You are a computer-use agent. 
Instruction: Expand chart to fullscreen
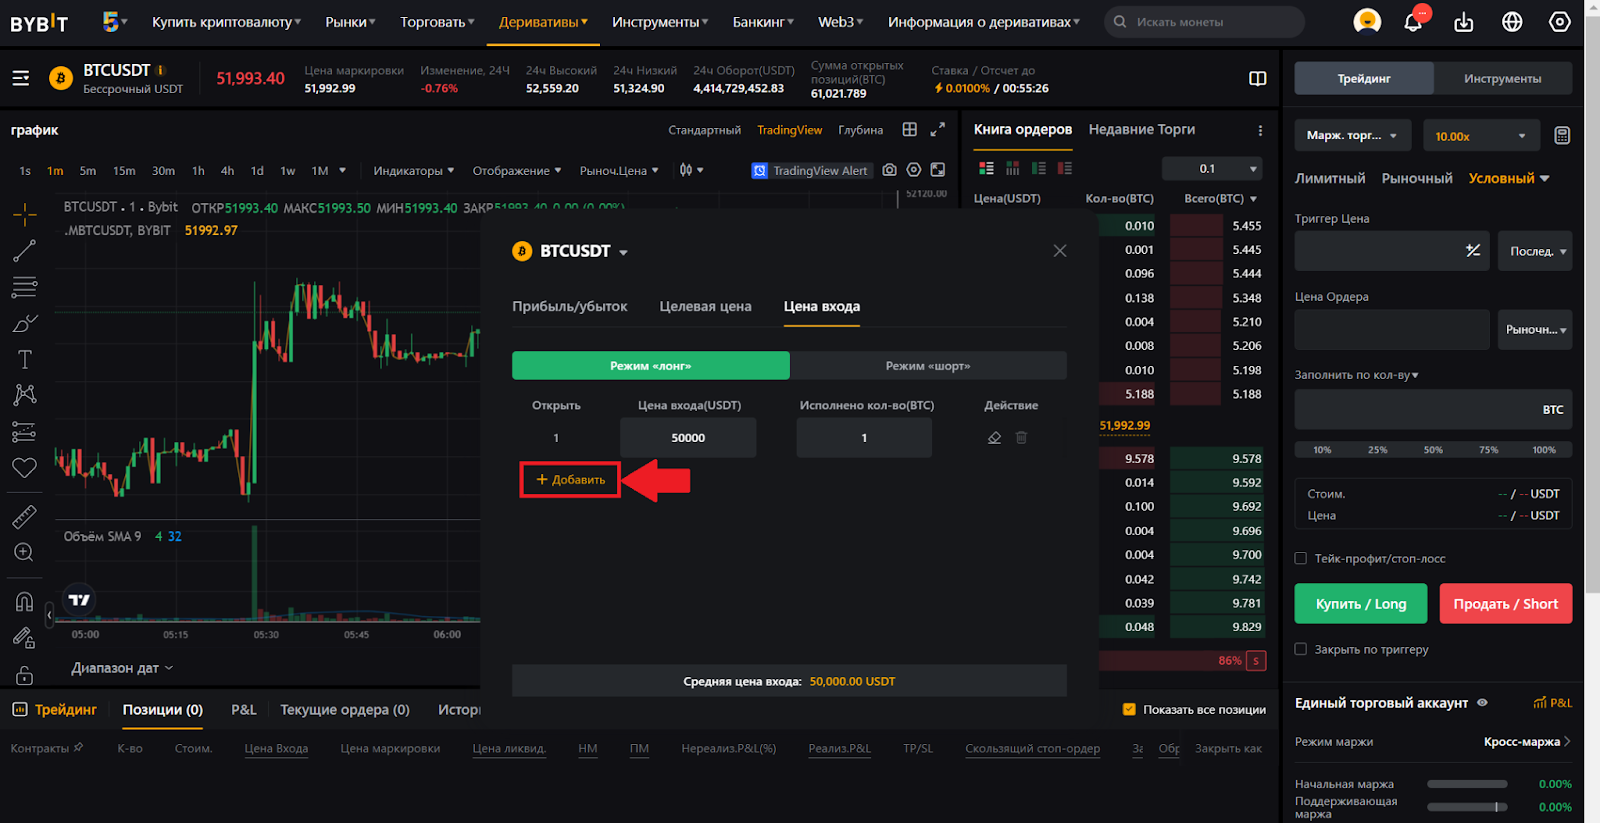click(x=937, y=130)
